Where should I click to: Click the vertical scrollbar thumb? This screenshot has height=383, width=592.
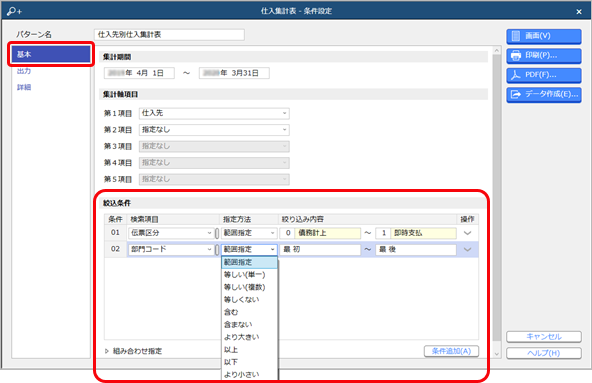[x=497, y=198]
